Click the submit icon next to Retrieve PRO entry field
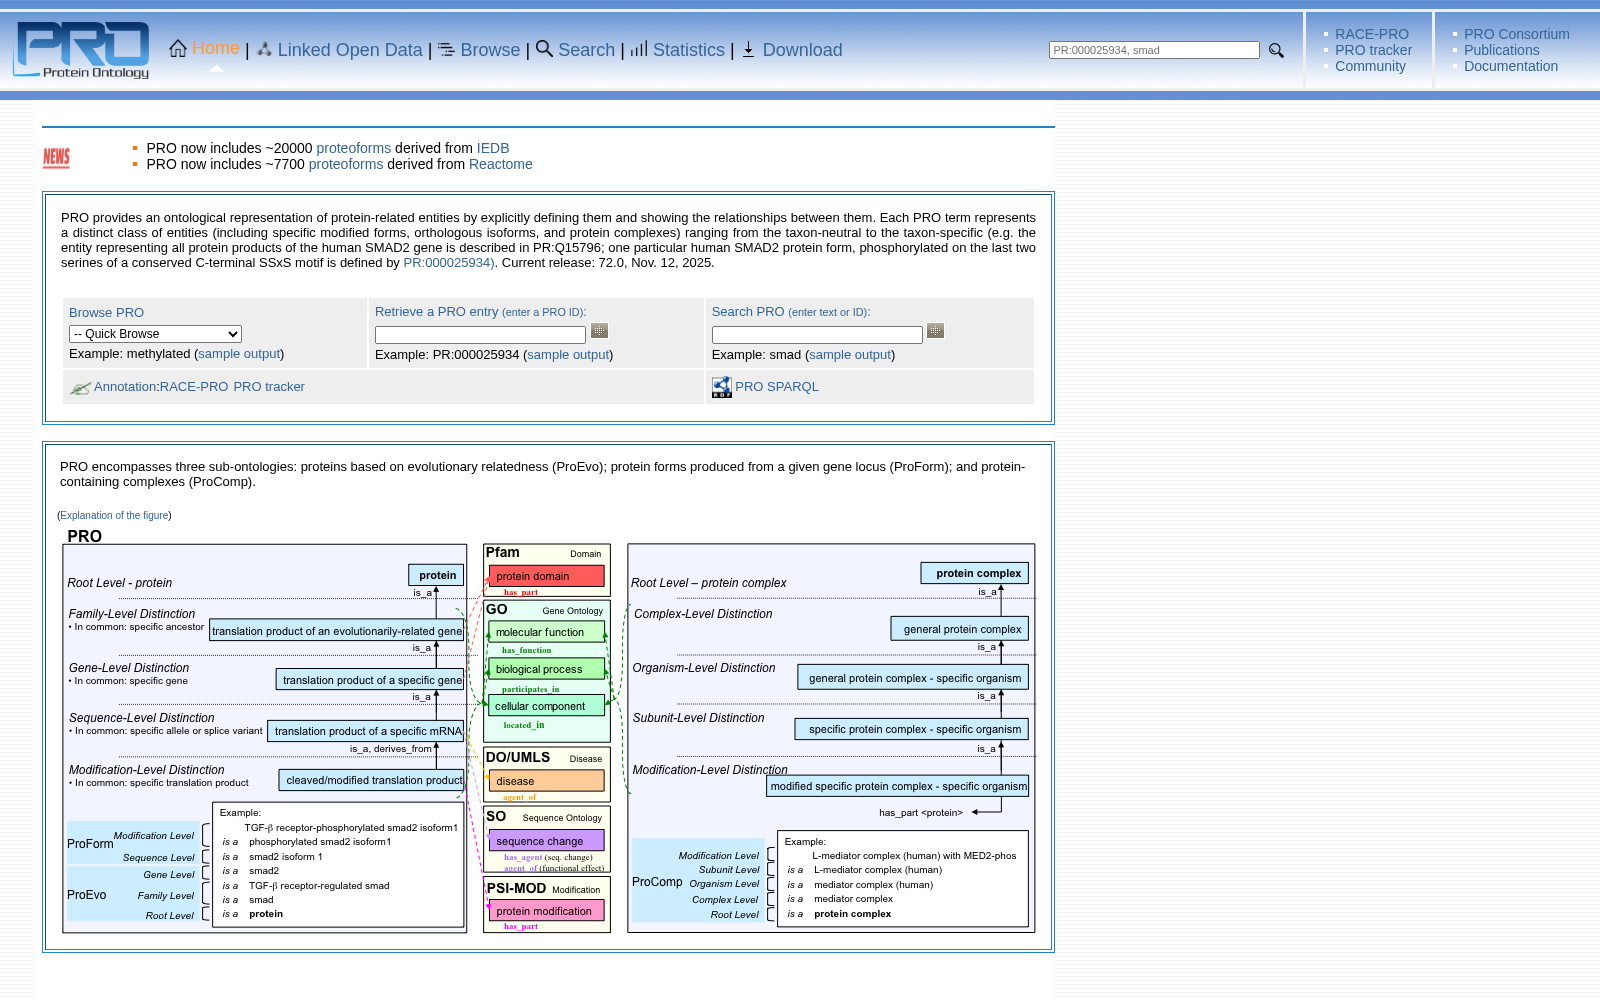Image resolution: width=1600 pixels, height=1000 pixels. (x=600, y=331)
